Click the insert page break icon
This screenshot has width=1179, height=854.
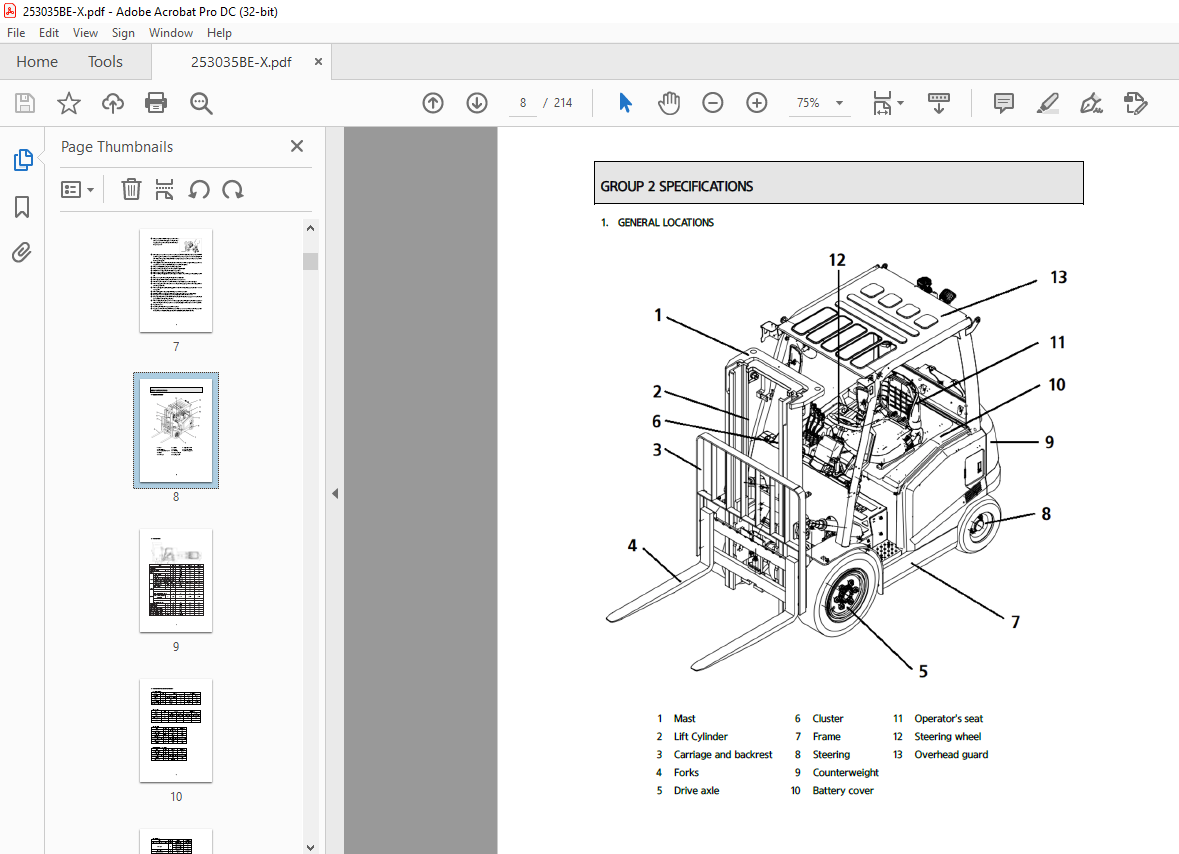pyautogui.click(x=164, y=189)
